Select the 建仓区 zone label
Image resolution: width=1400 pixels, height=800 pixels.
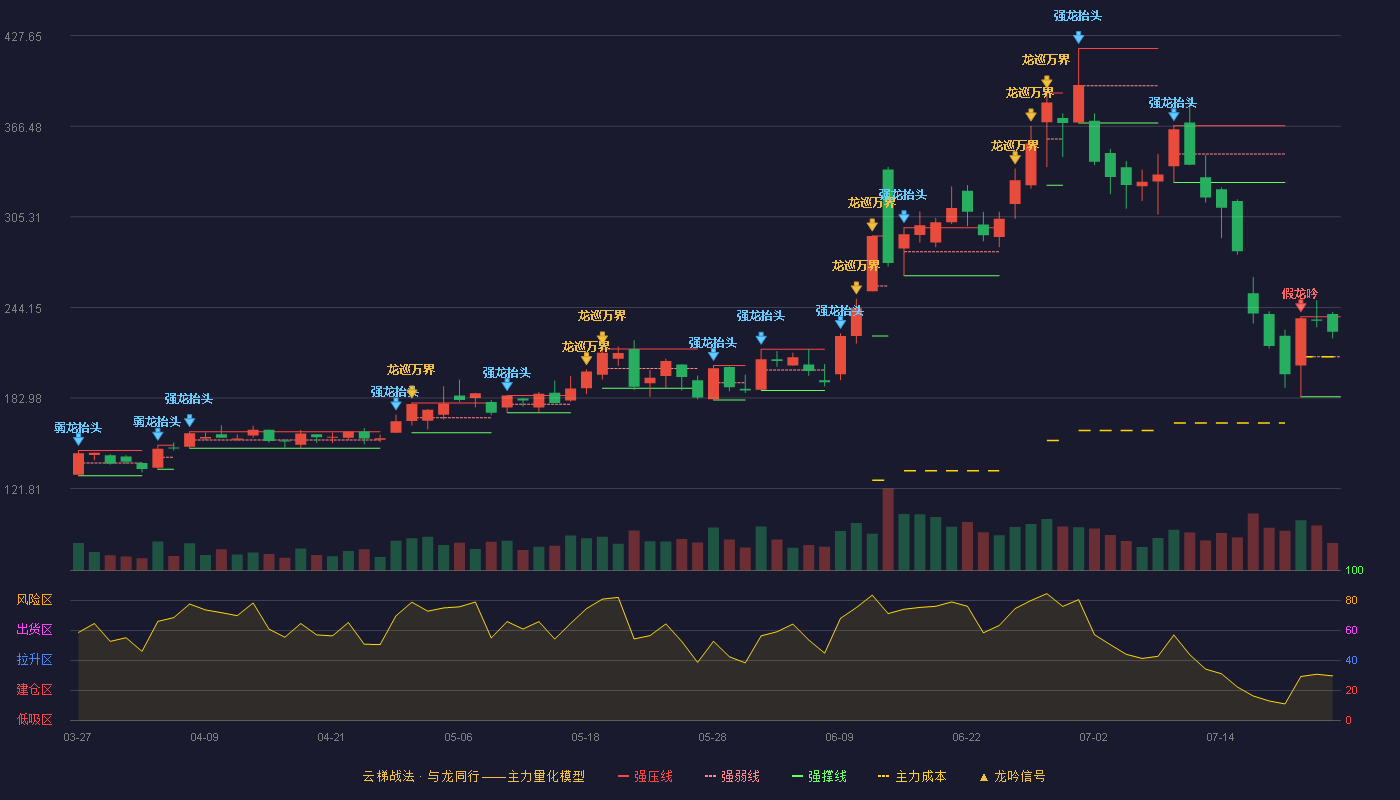pyautogui.click(x=34, y=690)
